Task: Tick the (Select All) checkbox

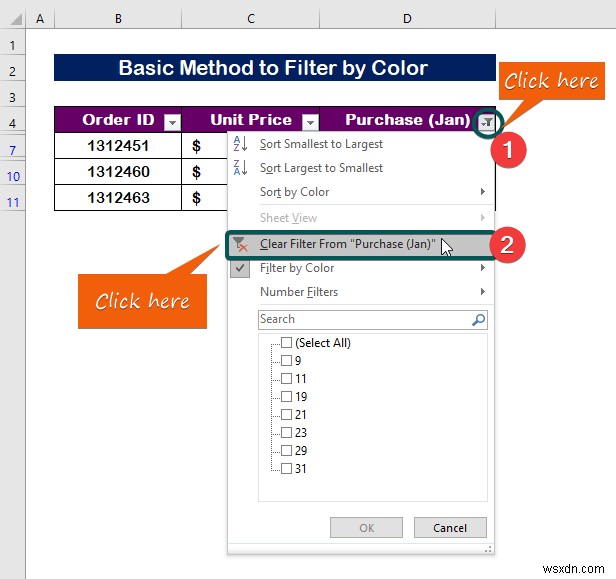Action: [286, 343]
